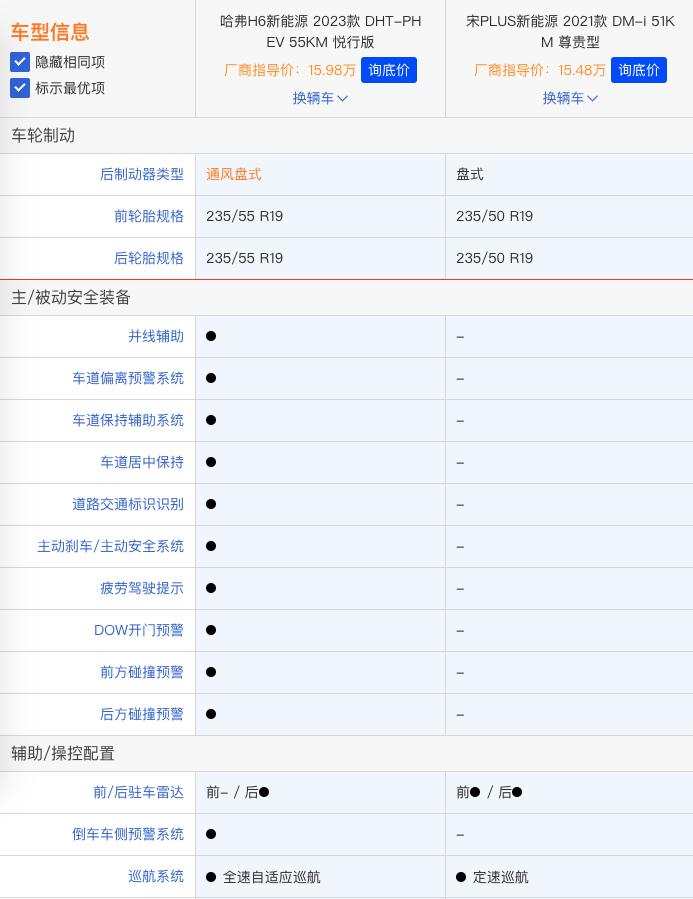Open the 后方碰撞预警 link

click(x=142, y=714)
